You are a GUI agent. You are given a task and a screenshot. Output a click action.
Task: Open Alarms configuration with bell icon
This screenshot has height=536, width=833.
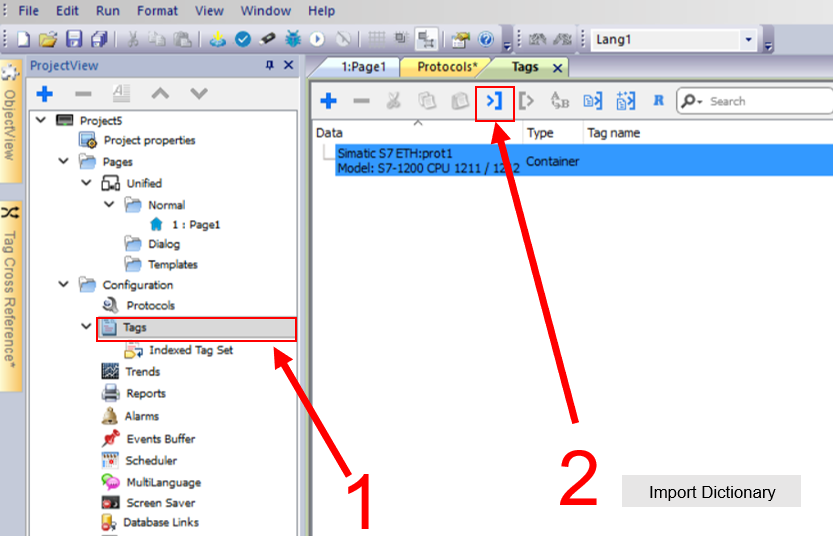[x=141, y=416]
